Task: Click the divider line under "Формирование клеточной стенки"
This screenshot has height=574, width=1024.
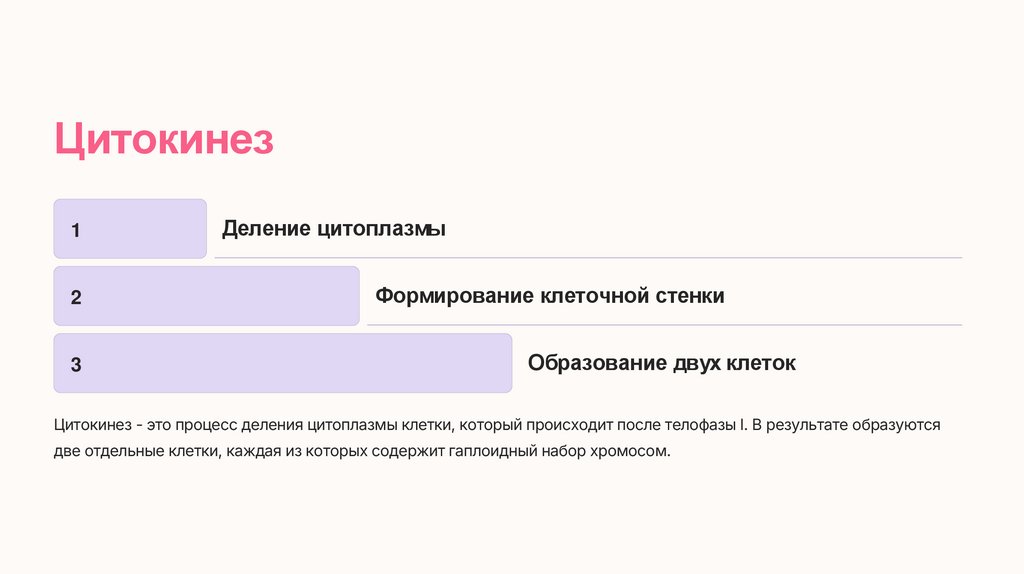Action: (x=664, y=325)
